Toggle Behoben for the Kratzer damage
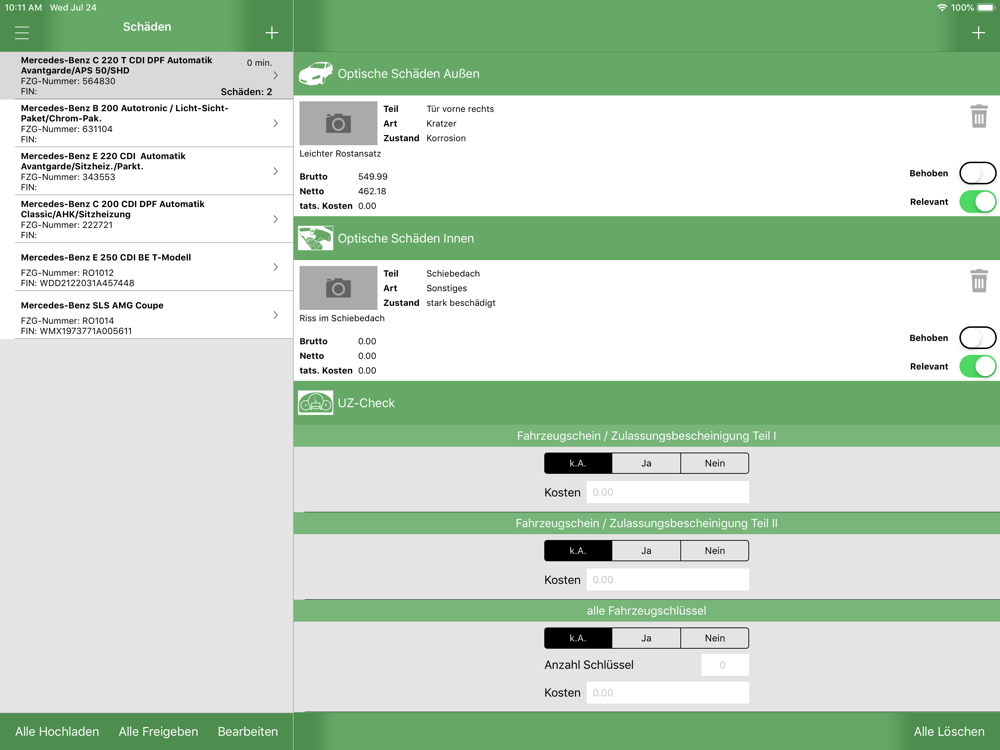This screenshot has height=750, width=1000. (x=978, y=173)
